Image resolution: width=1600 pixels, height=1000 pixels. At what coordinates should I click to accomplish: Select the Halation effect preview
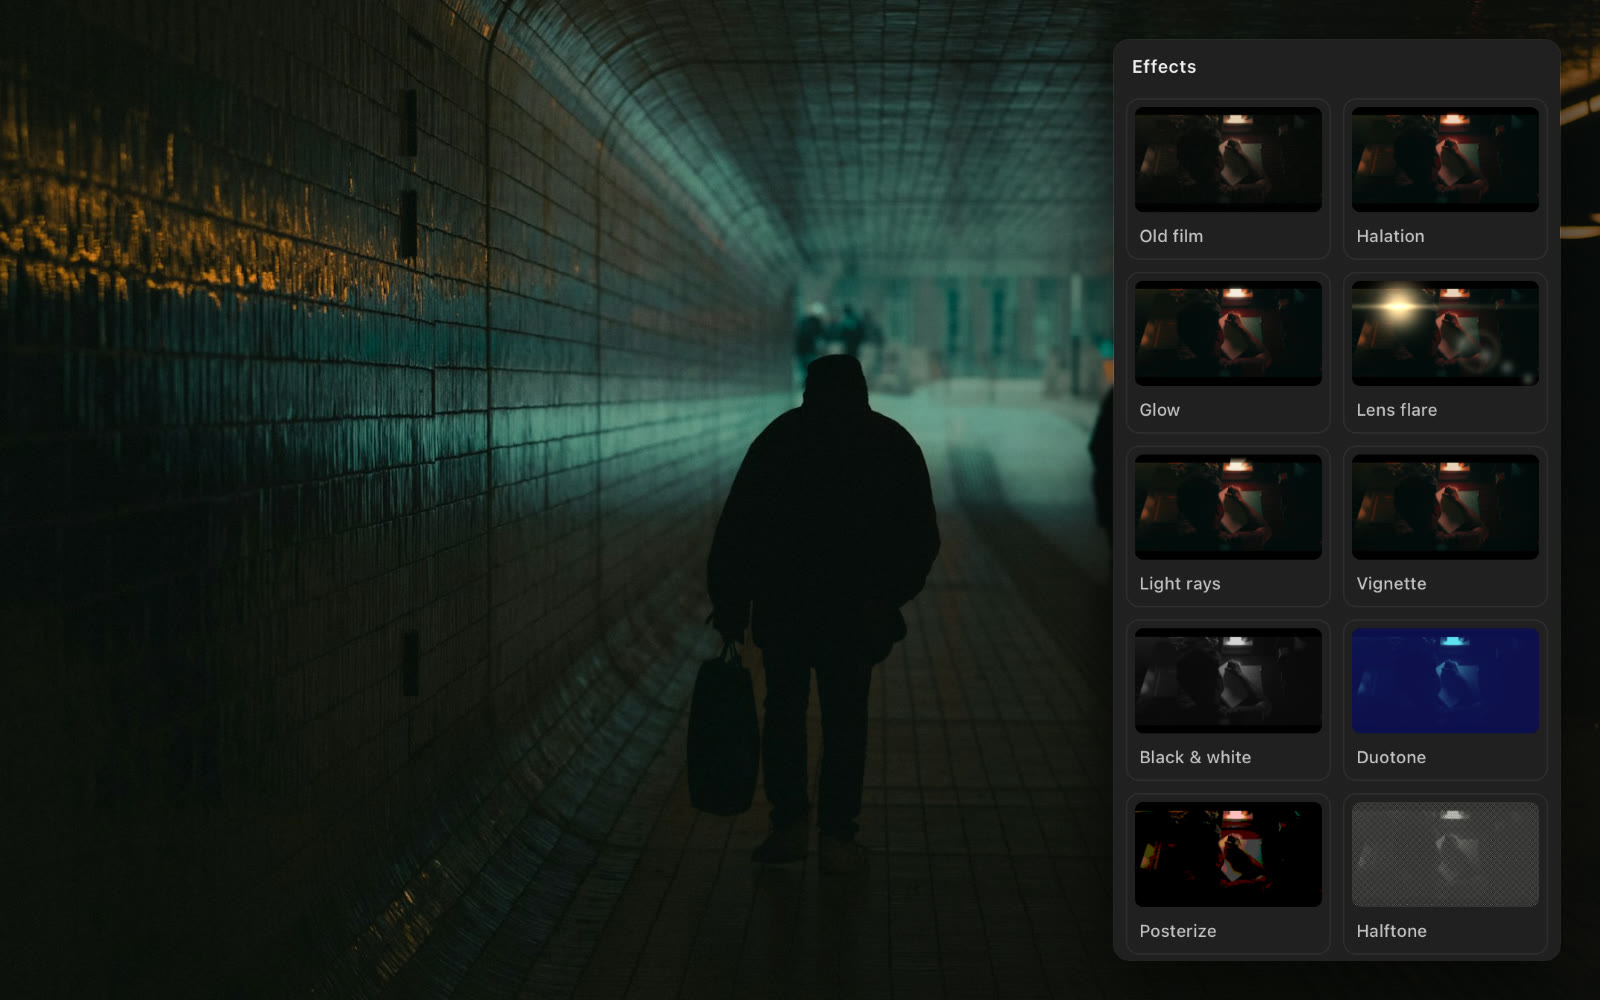pyautogui.click(x=1445, y=159)
